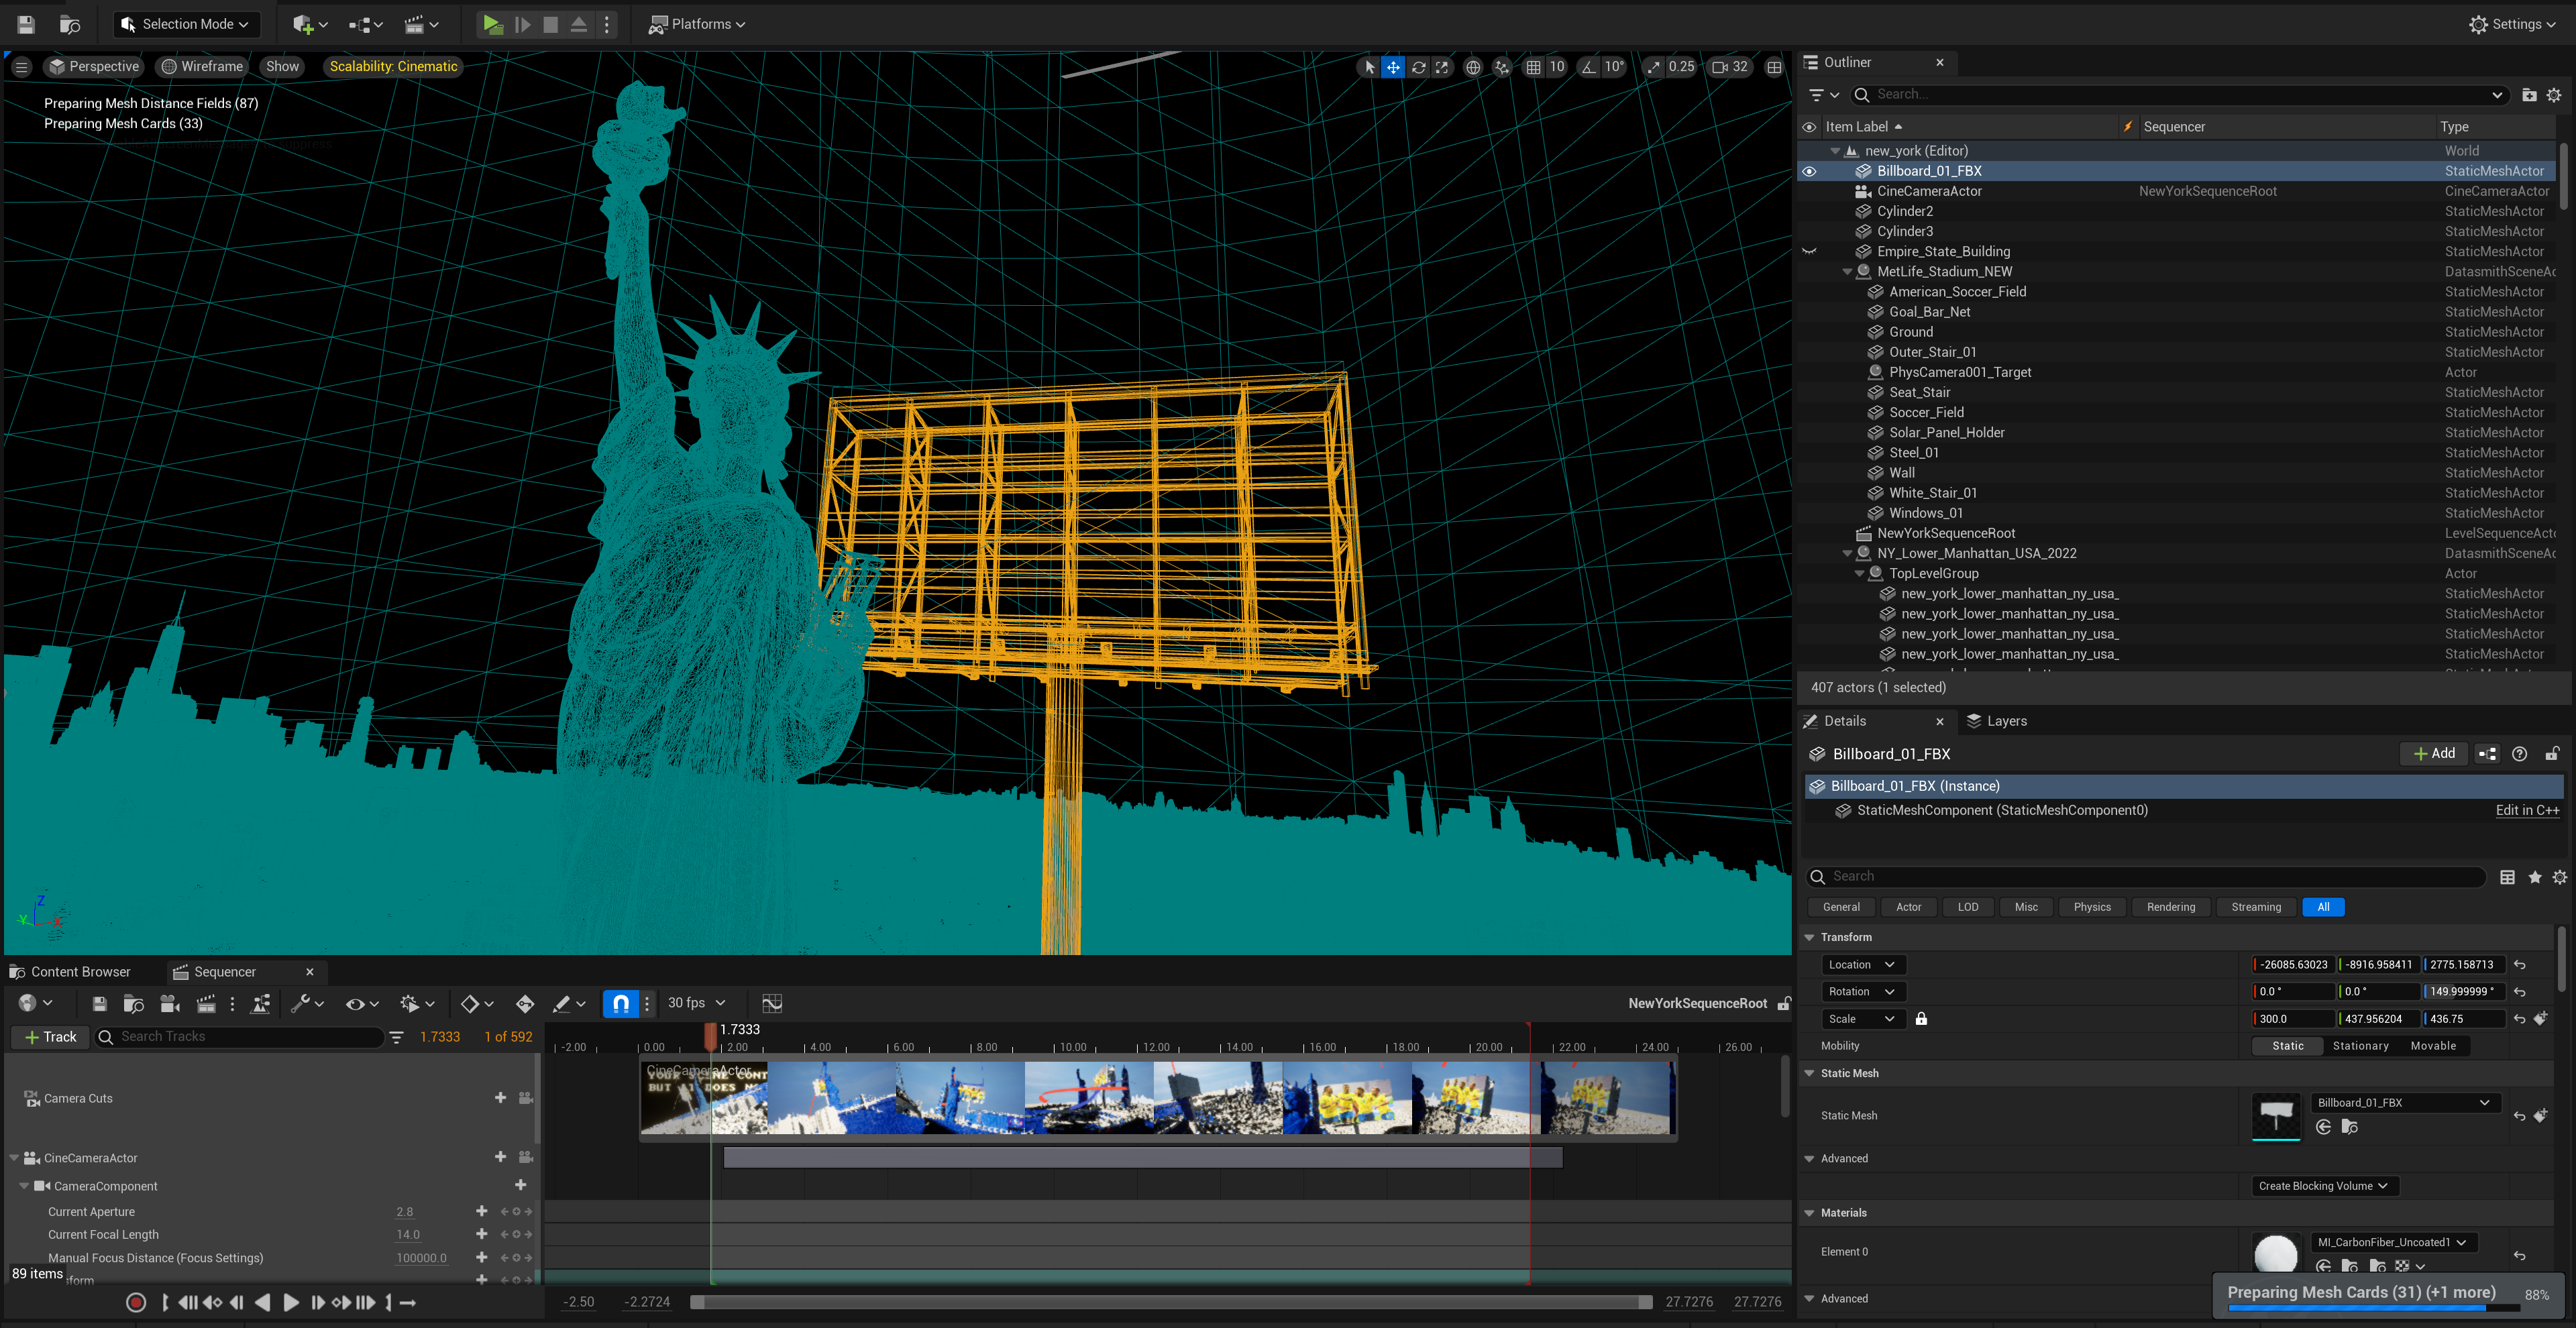Click the Details property matrix grid icon
The height and width of the screenshot is (1328, 2576).
2507,877
